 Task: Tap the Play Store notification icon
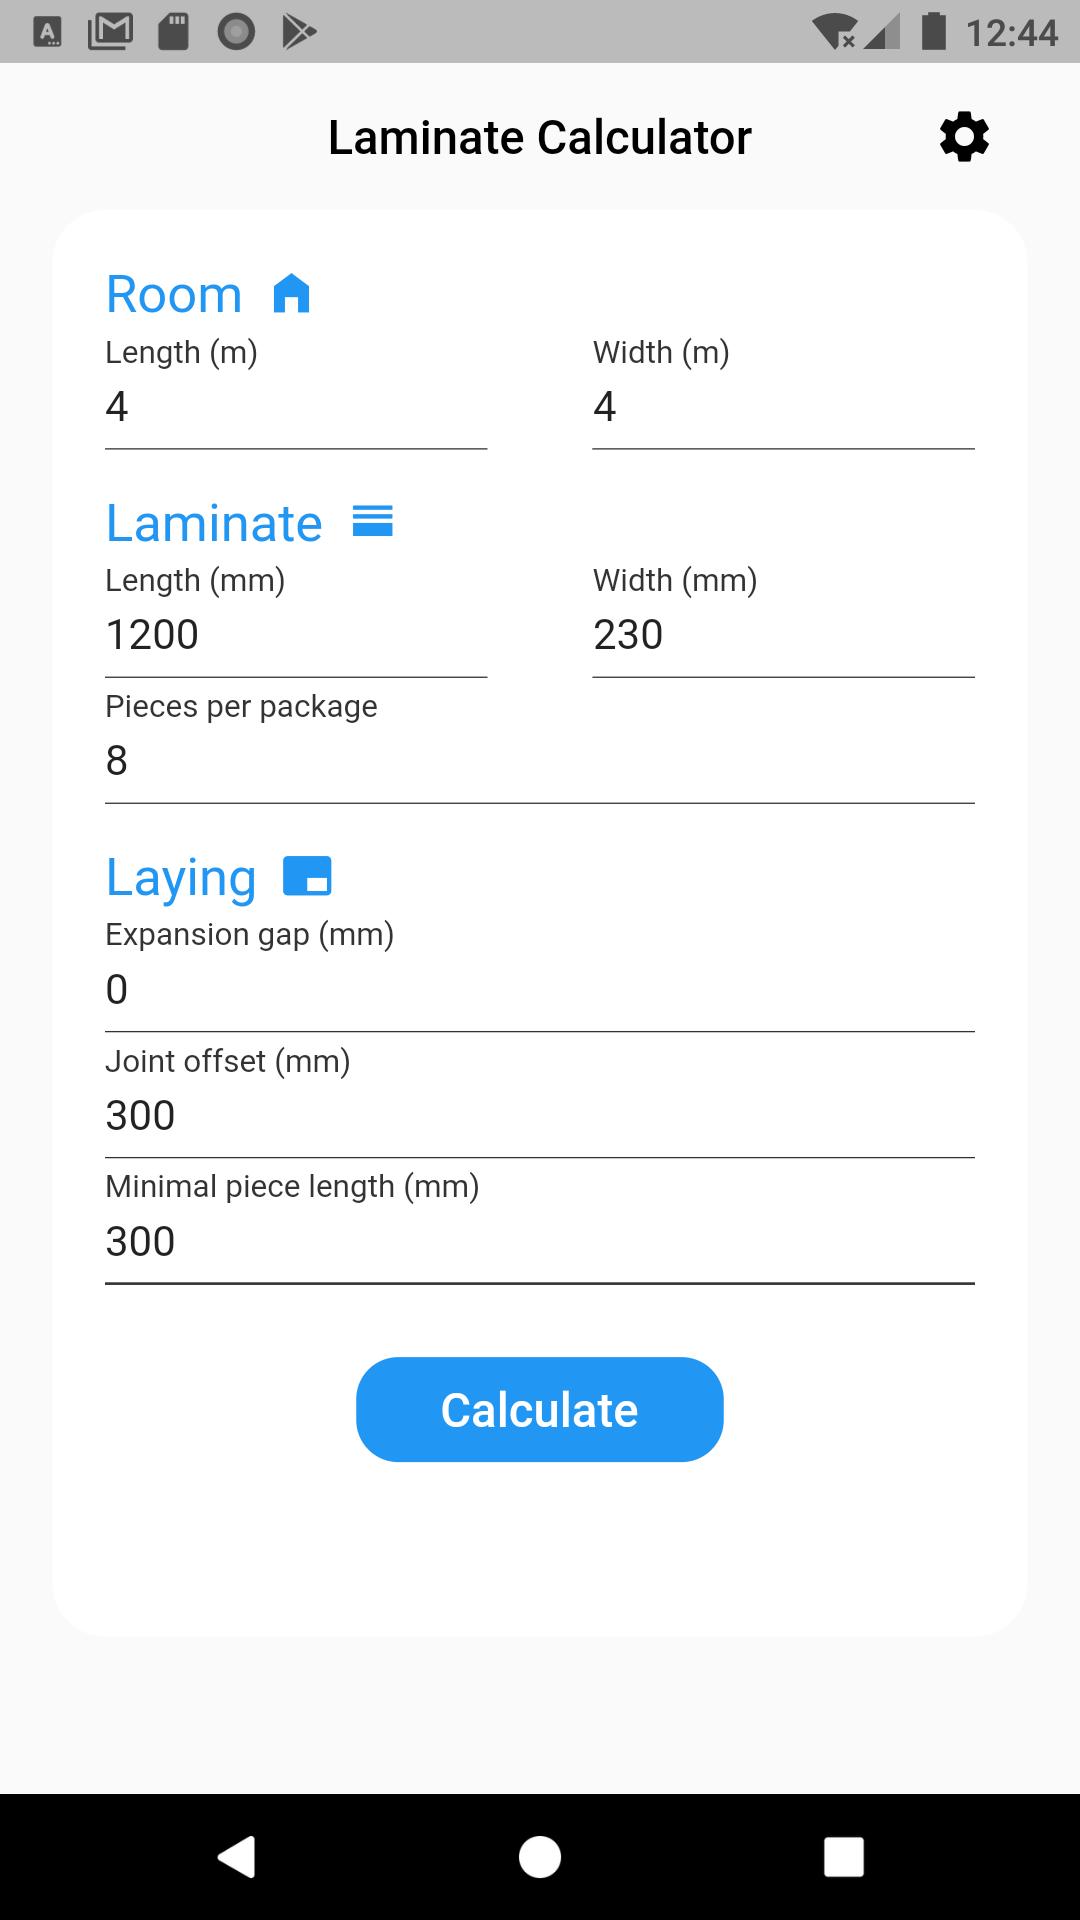[298, 32]
